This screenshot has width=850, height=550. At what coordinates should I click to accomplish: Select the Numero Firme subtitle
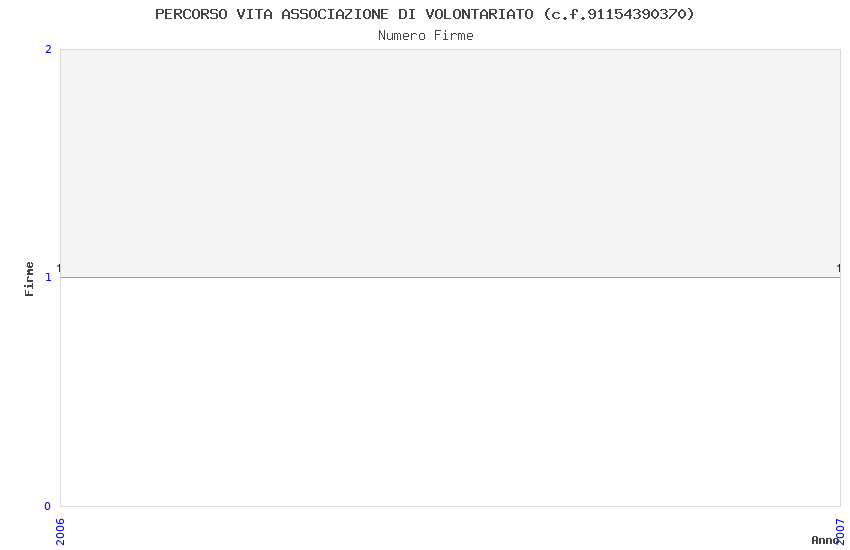coord(426,36)
